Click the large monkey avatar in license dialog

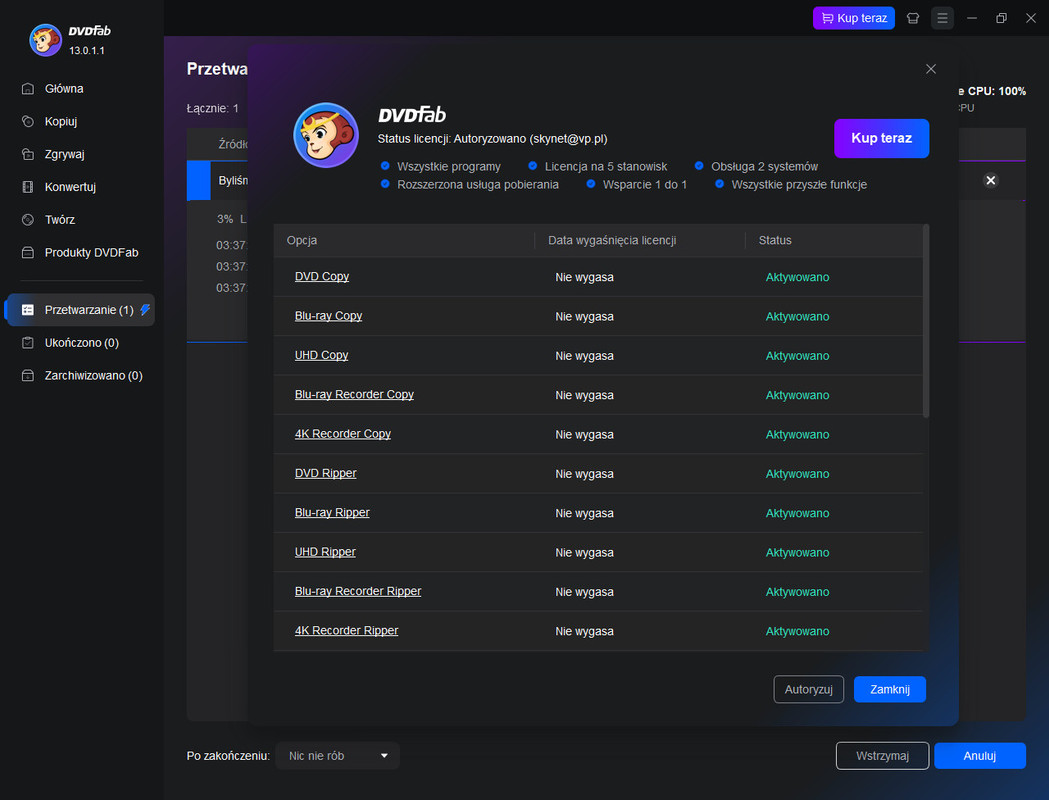pyautogui.click(x=326, y=135)
